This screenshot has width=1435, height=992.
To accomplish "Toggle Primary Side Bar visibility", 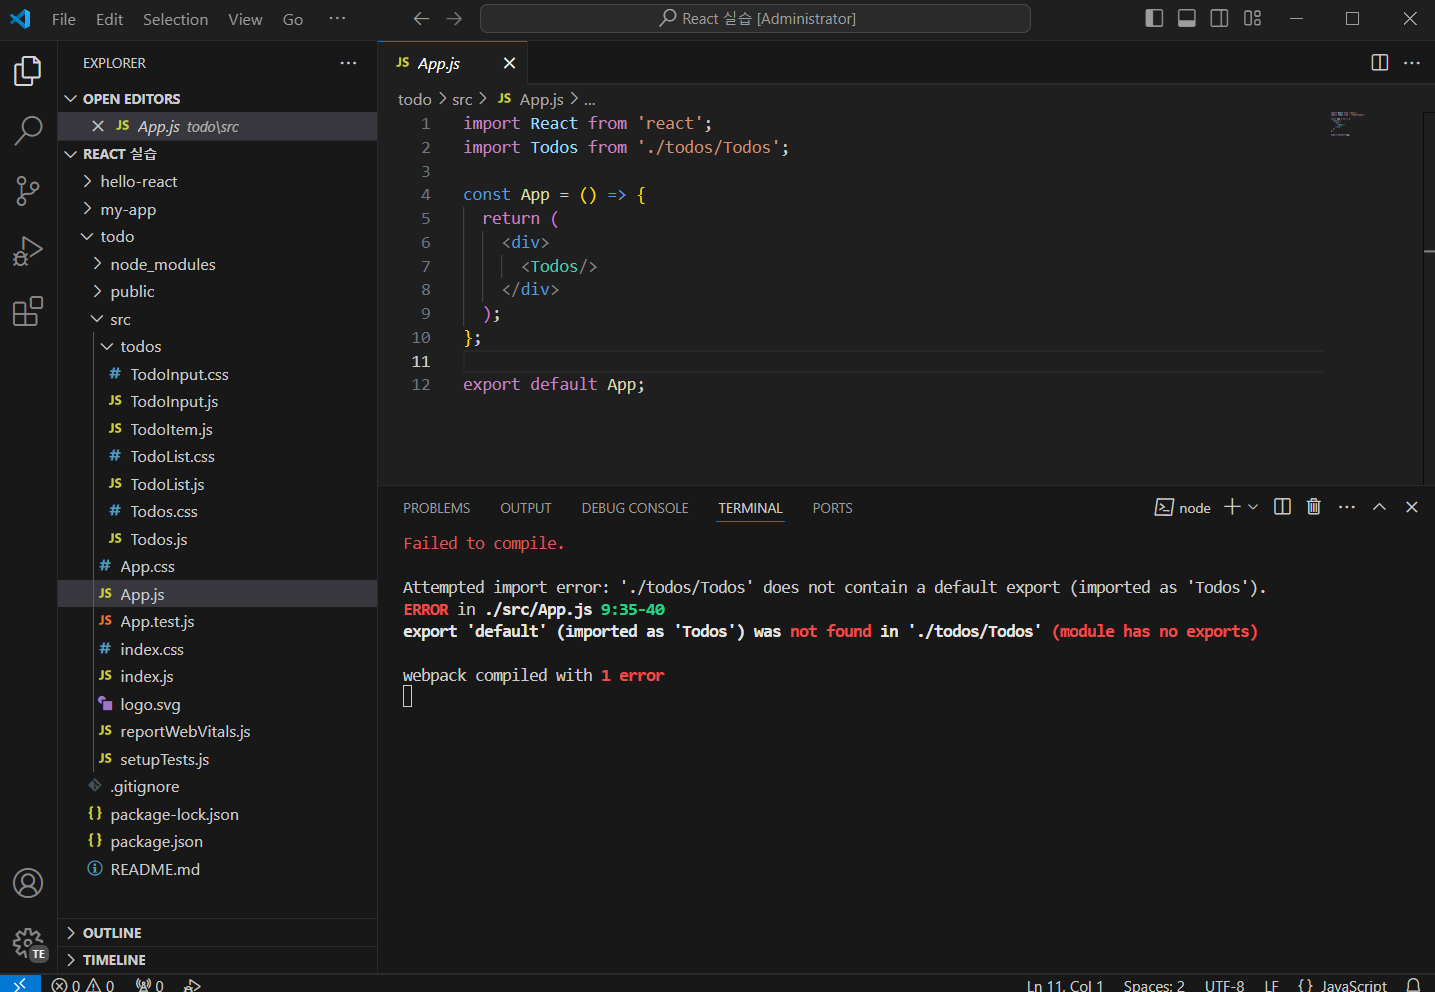I will point(1154,18).
